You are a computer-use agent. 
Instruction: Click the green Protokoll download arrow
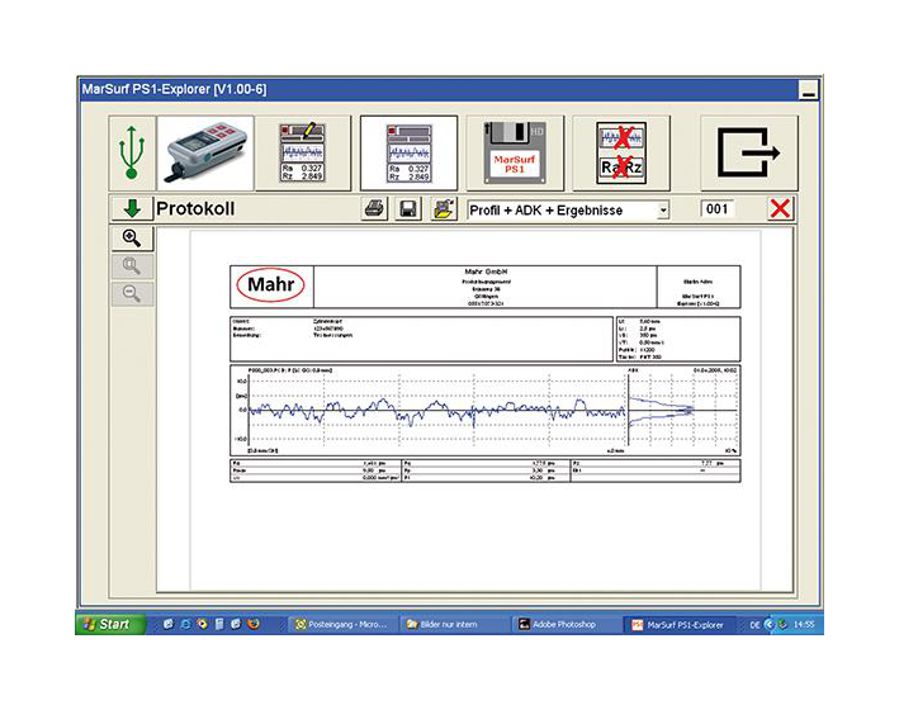(131, 208)
